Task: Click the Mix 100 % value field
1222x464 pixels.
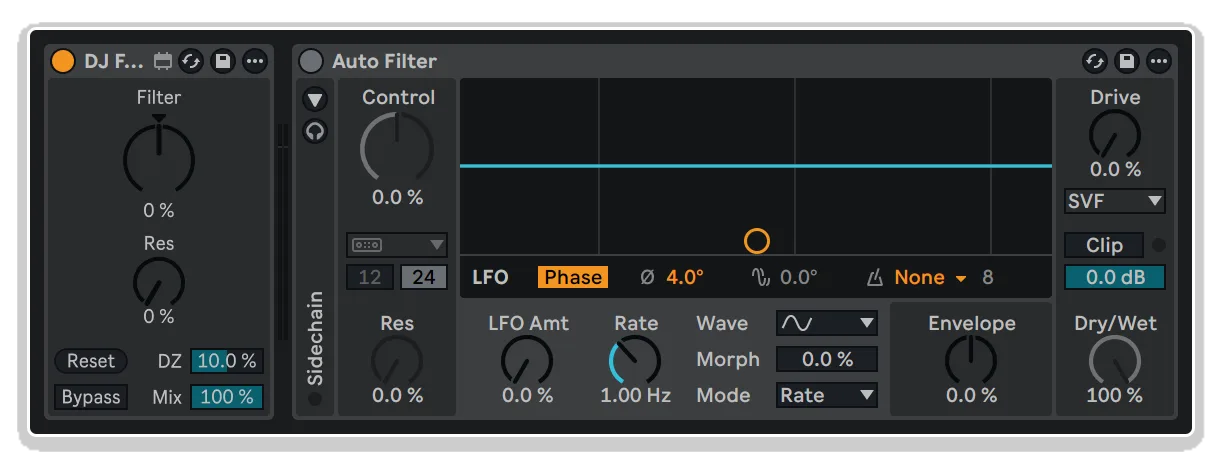Action: pos(227,397)
